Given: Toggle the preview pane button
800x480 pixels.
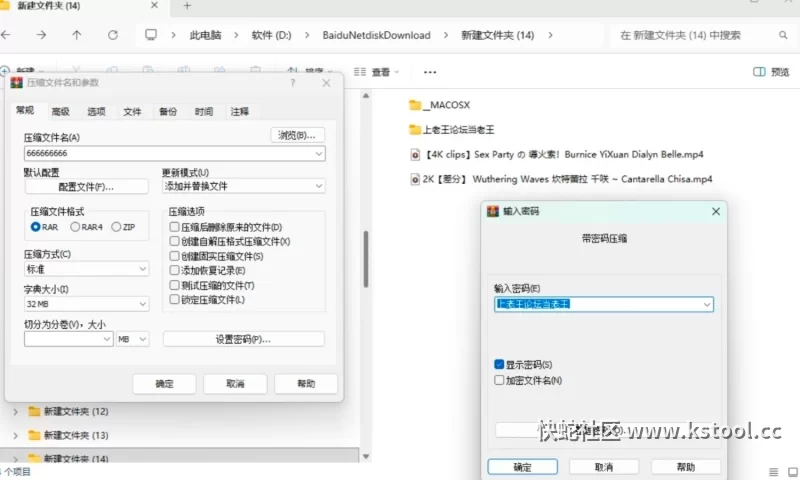Looking at the screenshot, I should 771,72.
